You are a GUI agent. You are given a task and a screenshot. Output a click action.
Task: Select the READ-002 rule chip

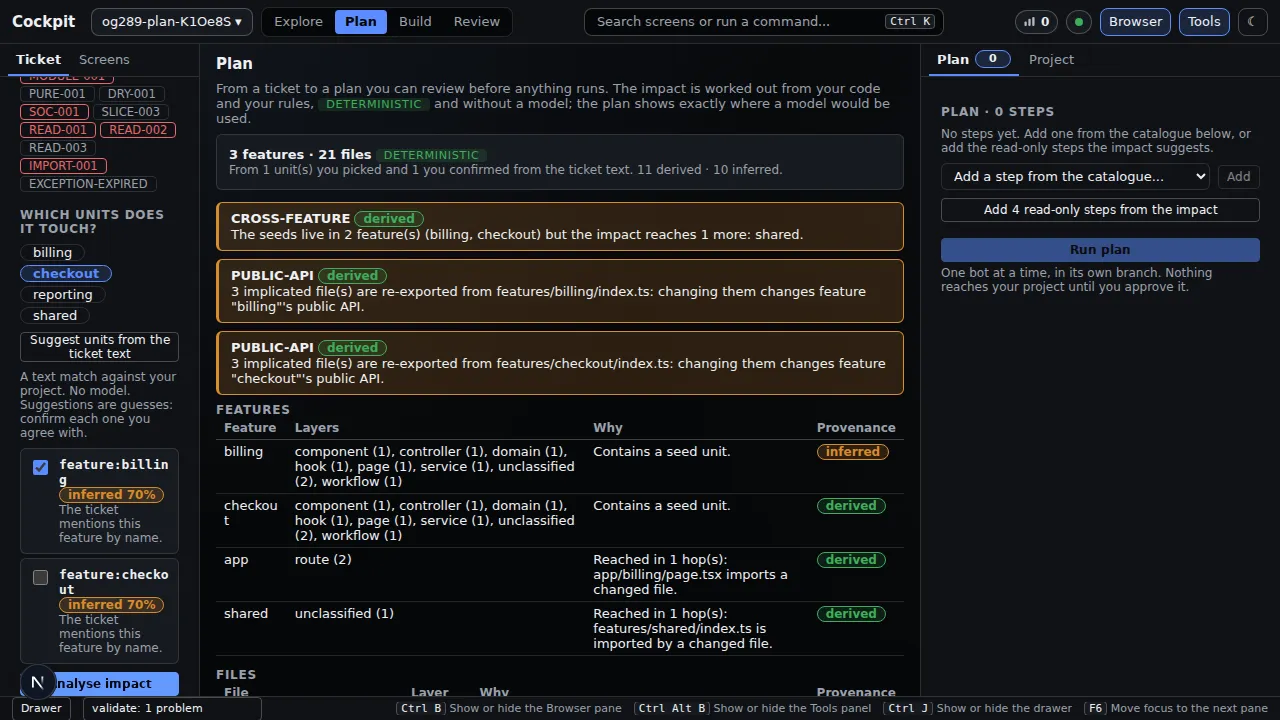pos(138,129)
